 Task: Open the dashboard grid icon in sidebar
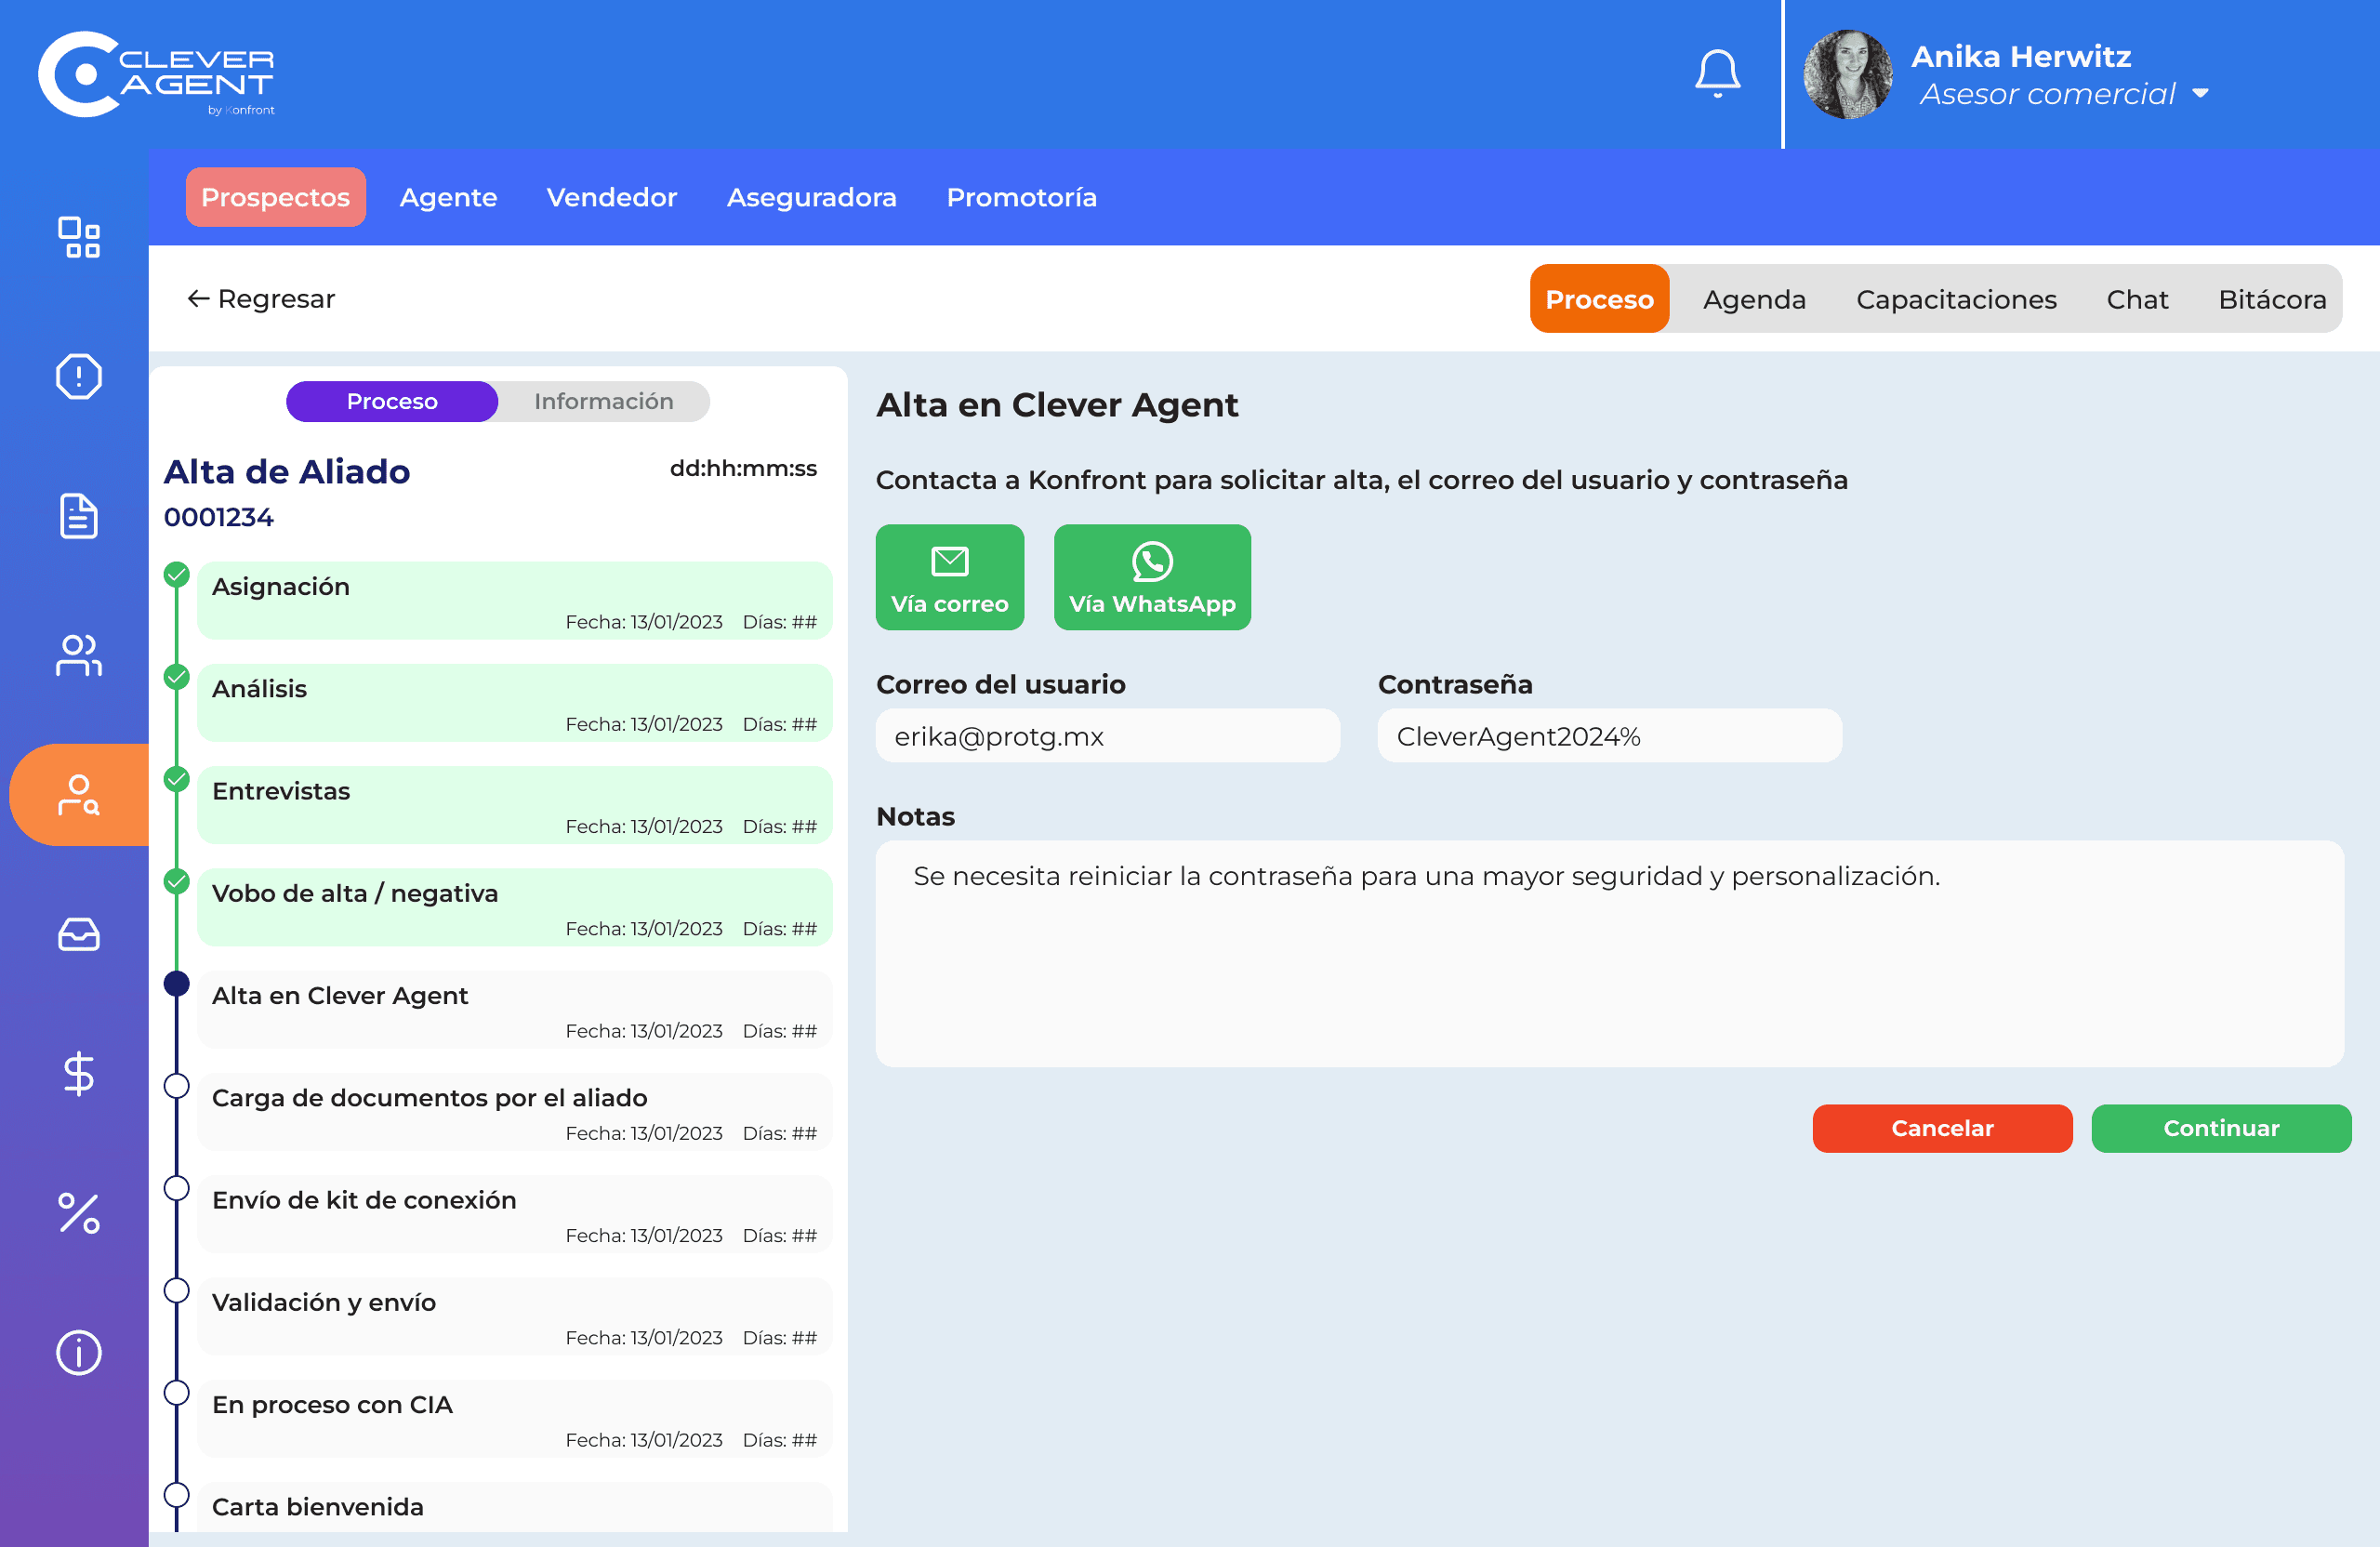click(79, 238)
